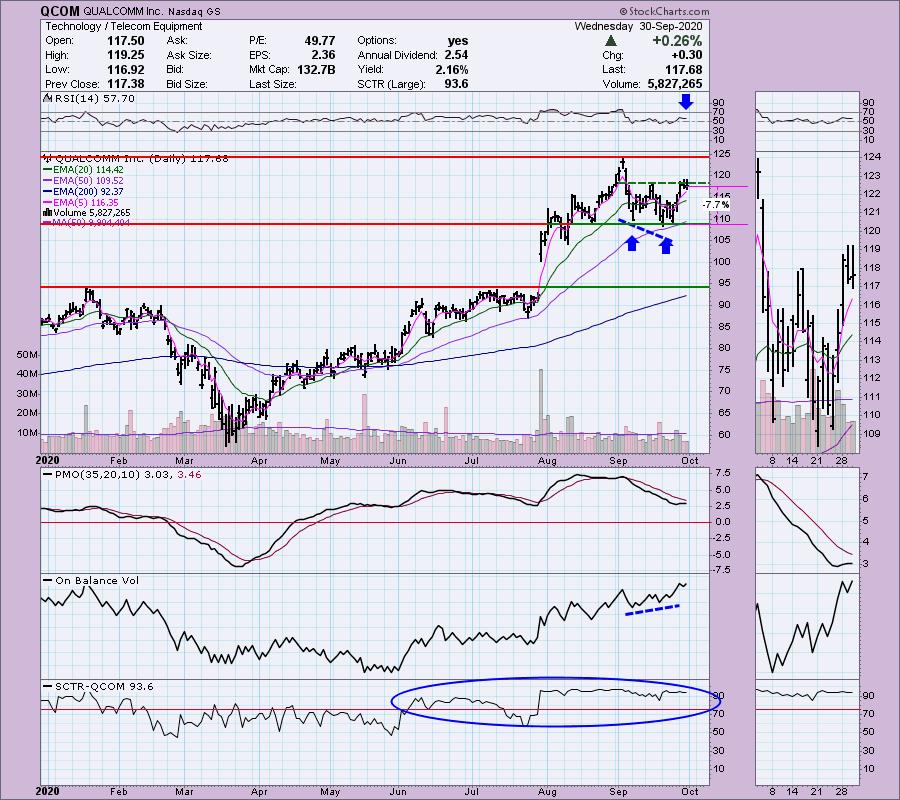Click the P/E value 49.77
This screenshot has height=800, width=900.
(320, 41)
